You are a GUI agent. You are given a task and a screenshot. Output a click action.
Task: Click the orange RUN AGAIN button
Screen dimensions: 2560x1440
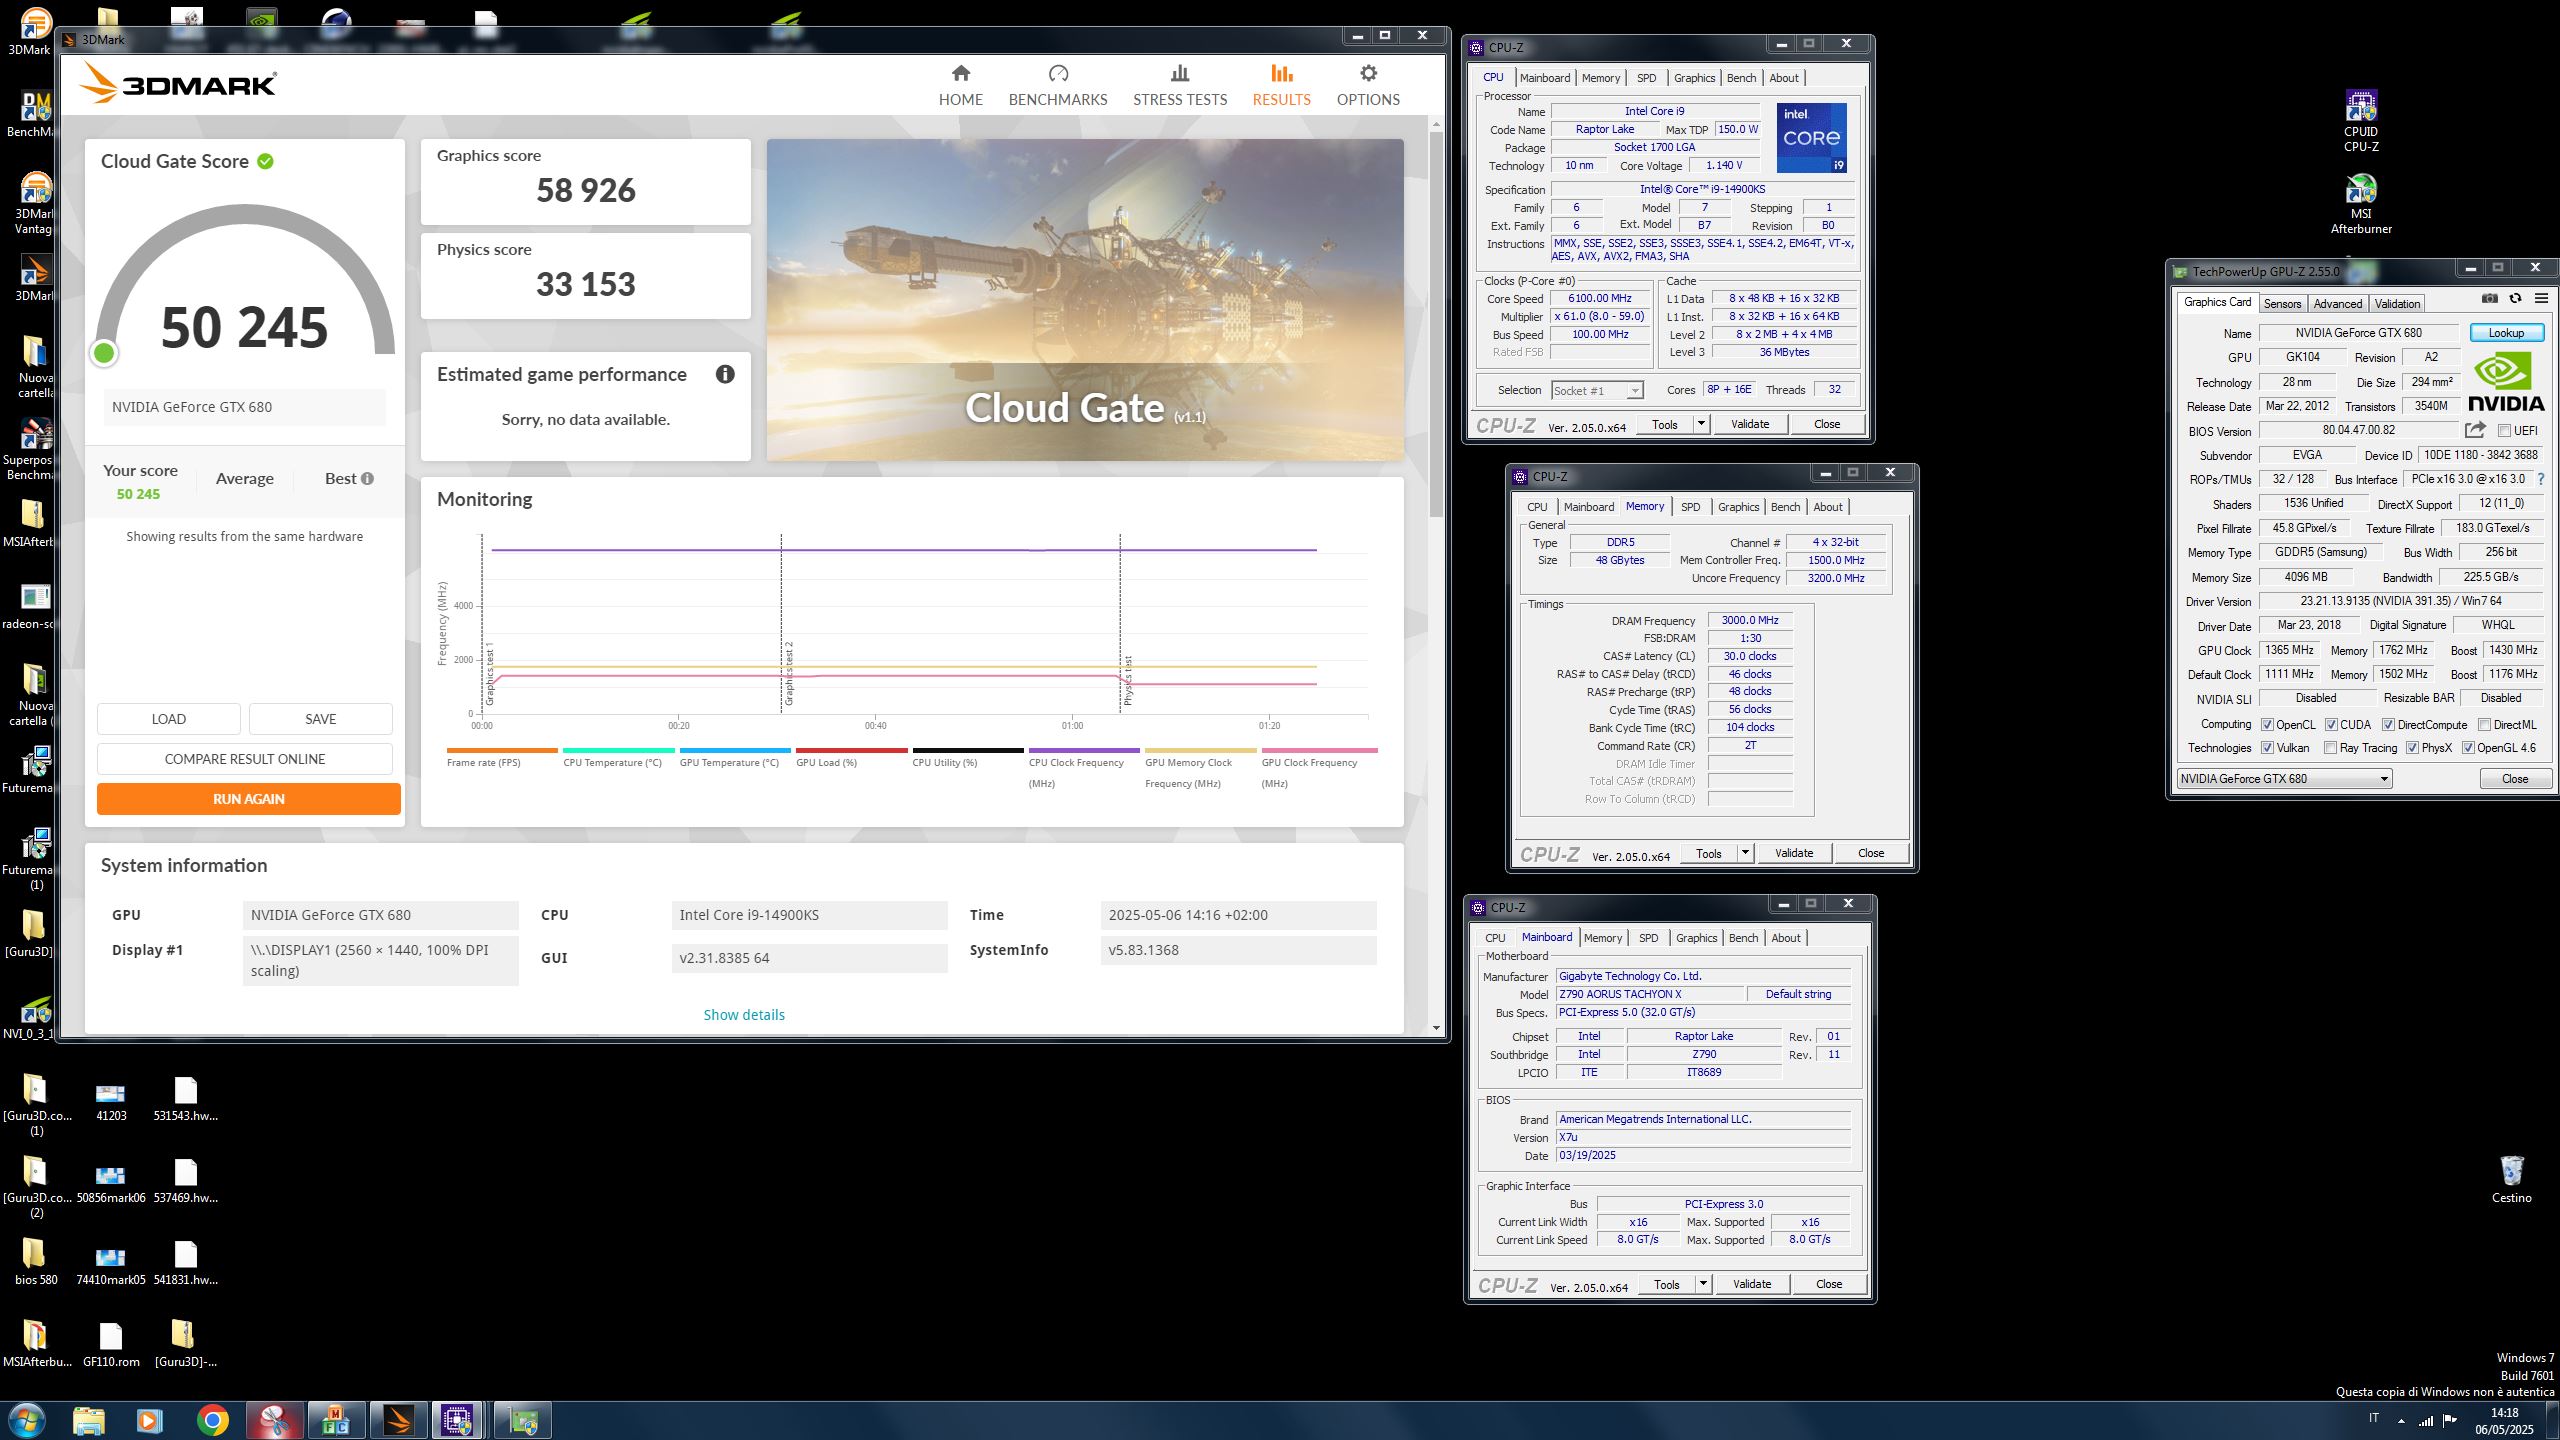tap(248, 799)
